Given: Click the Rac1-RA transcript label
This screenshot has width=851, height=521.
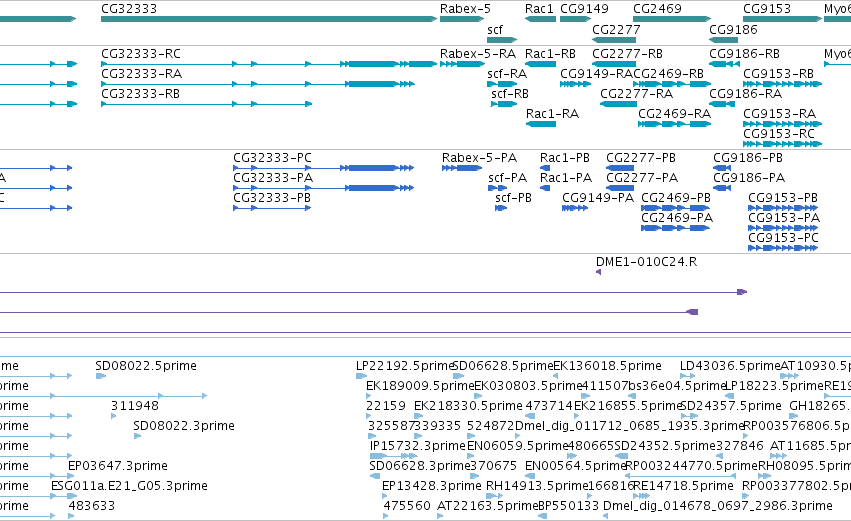Looking at the screenshot, I should pos(552,114).
